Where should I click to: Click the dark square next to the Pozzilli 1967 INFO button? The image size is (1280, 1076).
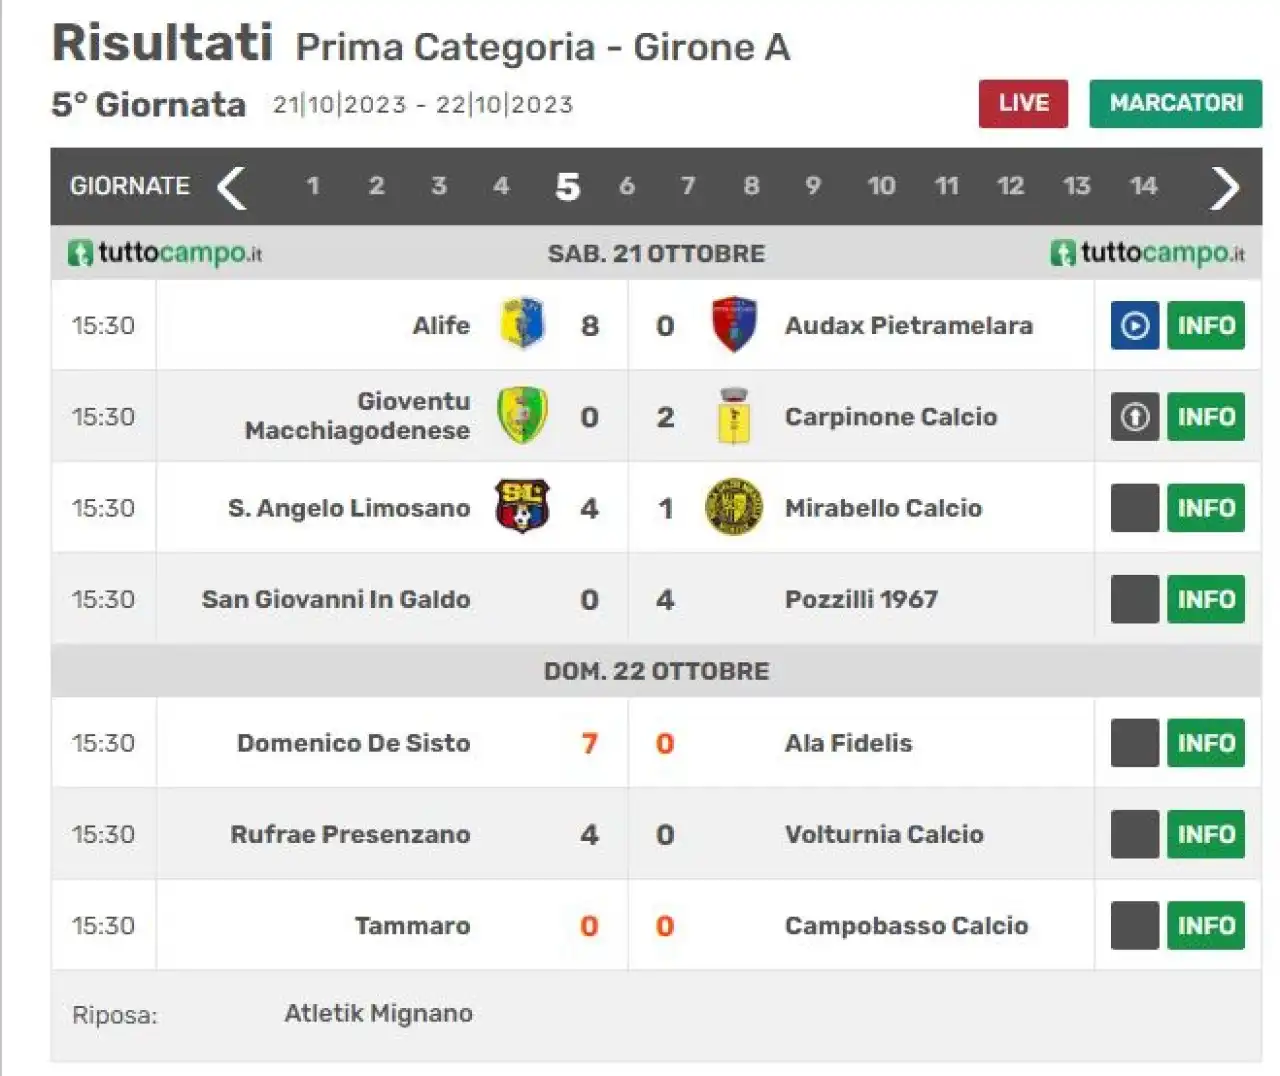1135,599
